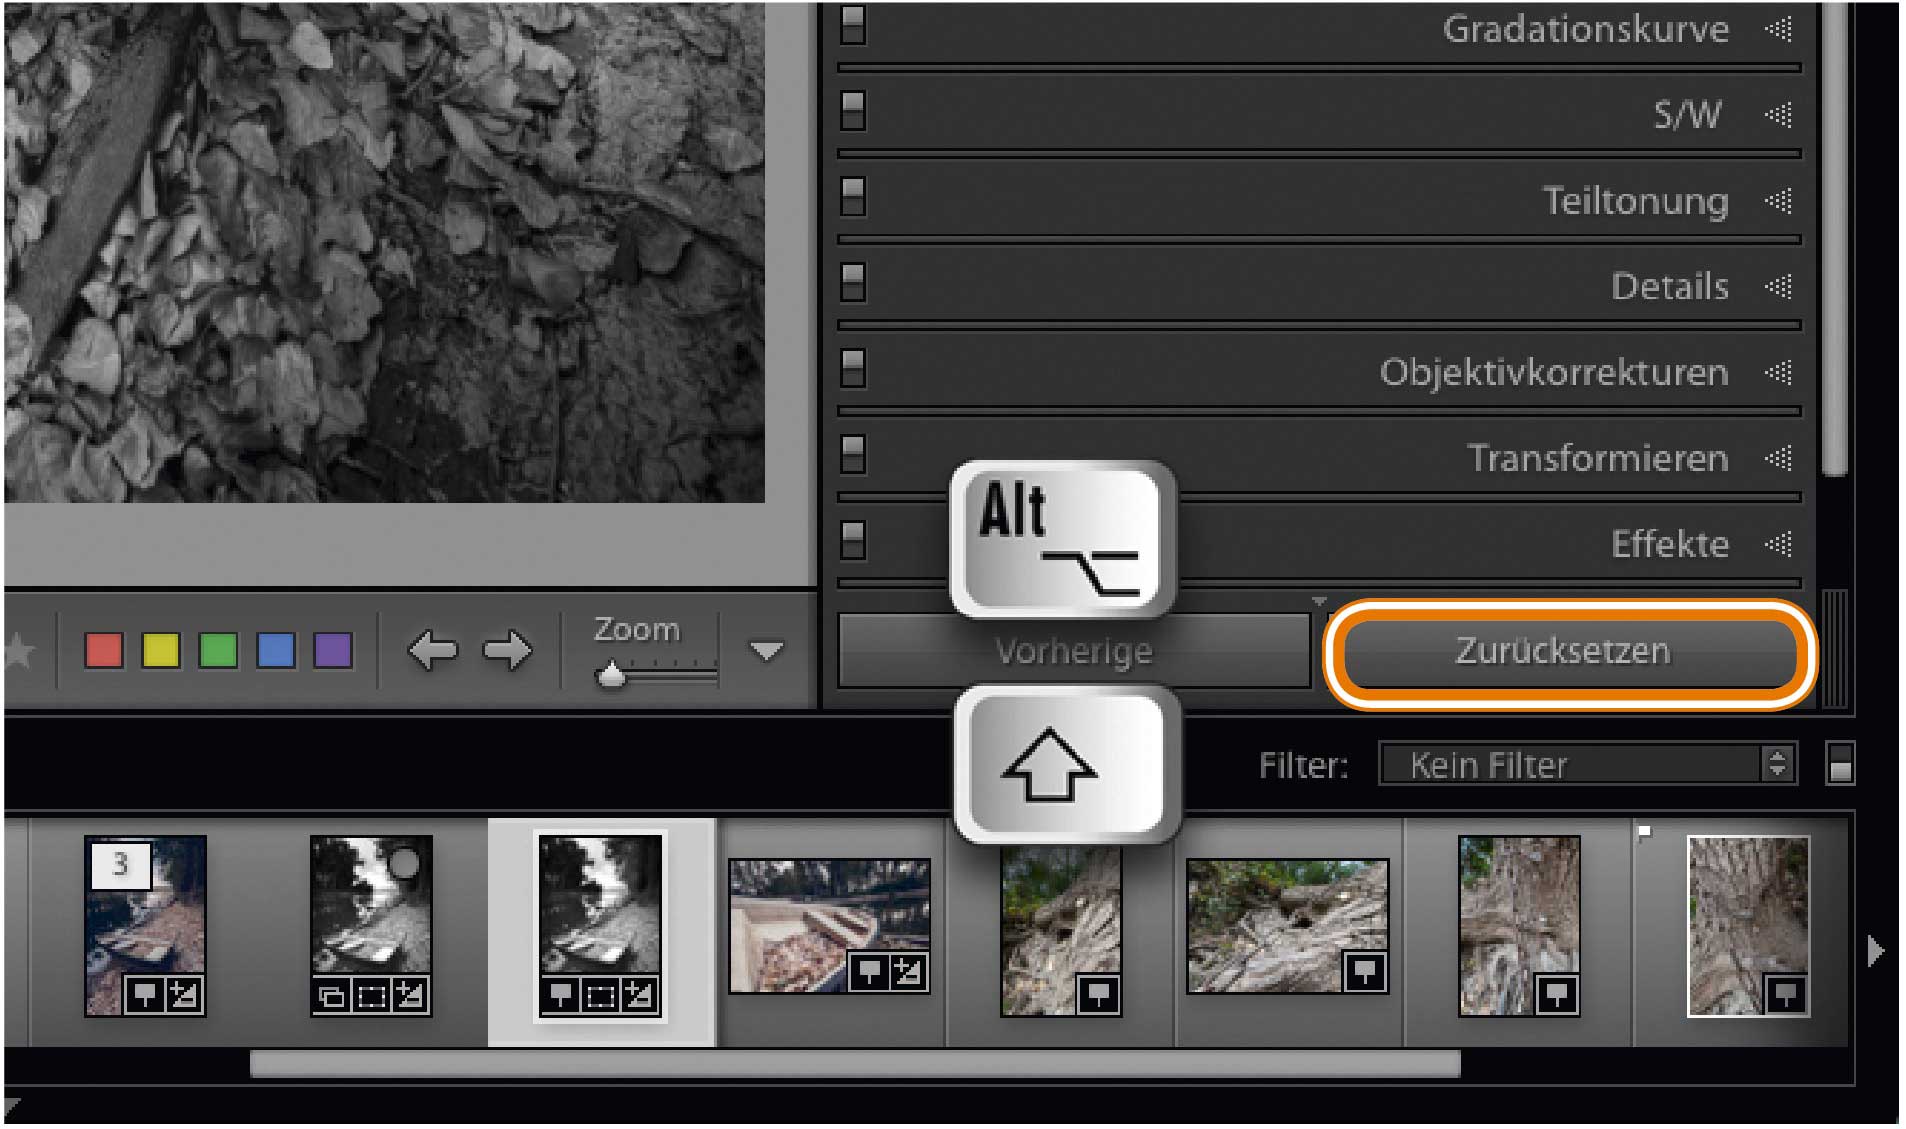Screen dimensions: 1906x1129
Task: Toggle the Teiltonung panel switch
Action: (x=853, y=197)
